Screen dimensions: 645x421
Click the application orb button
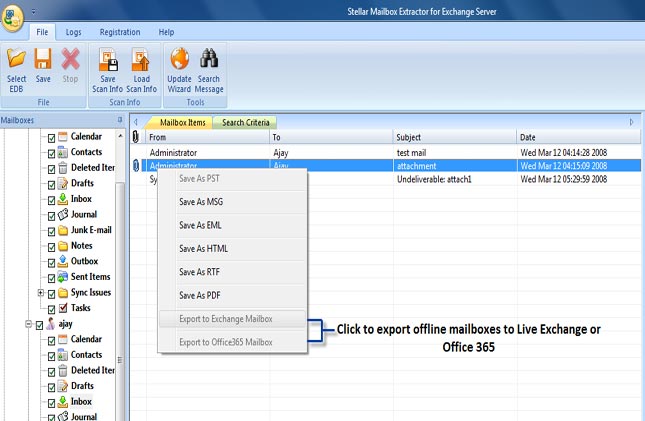coord(12,17)
